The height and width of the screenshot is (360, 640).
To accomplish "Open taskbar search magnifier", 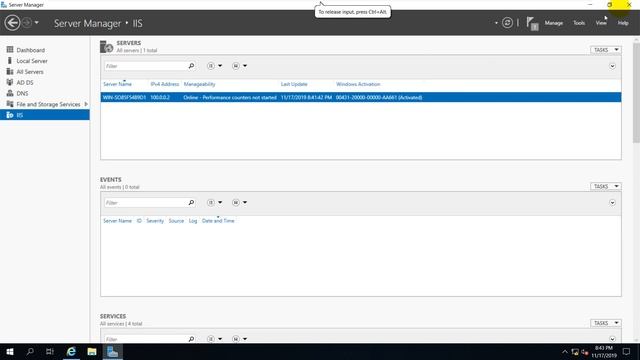I will point(30,351).
